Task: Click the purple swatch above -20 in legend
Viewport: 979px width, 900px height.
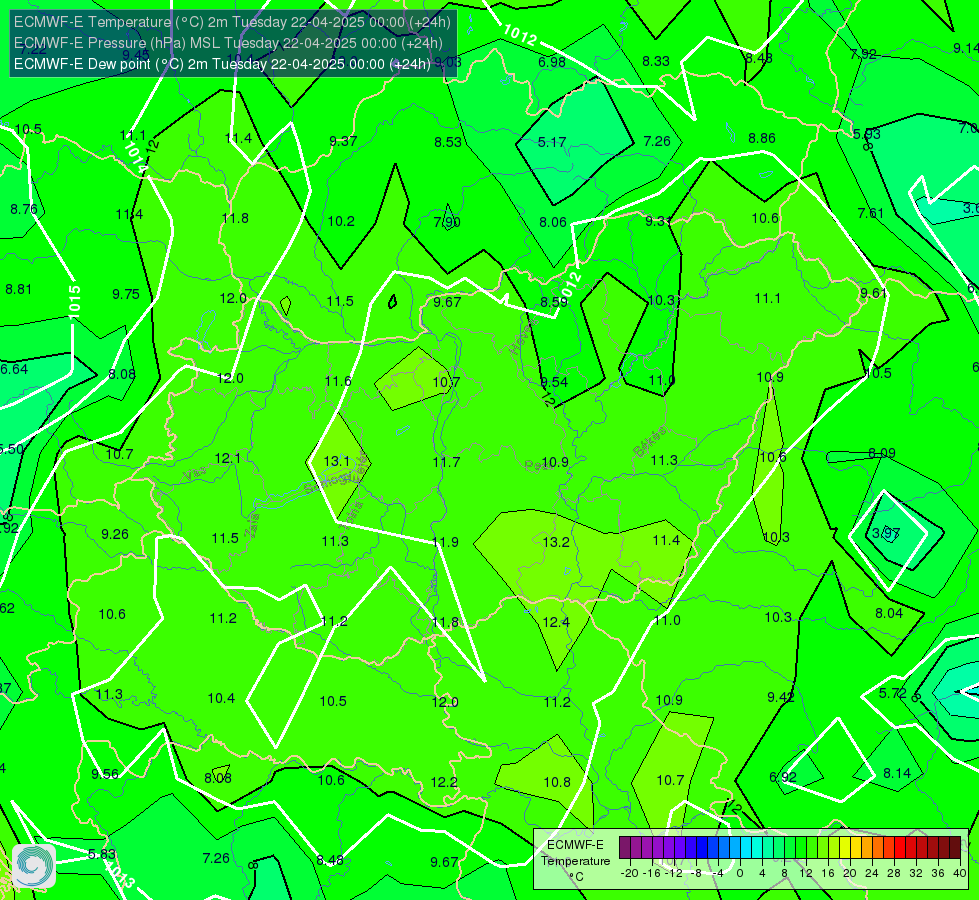Action: pos(625,848)
